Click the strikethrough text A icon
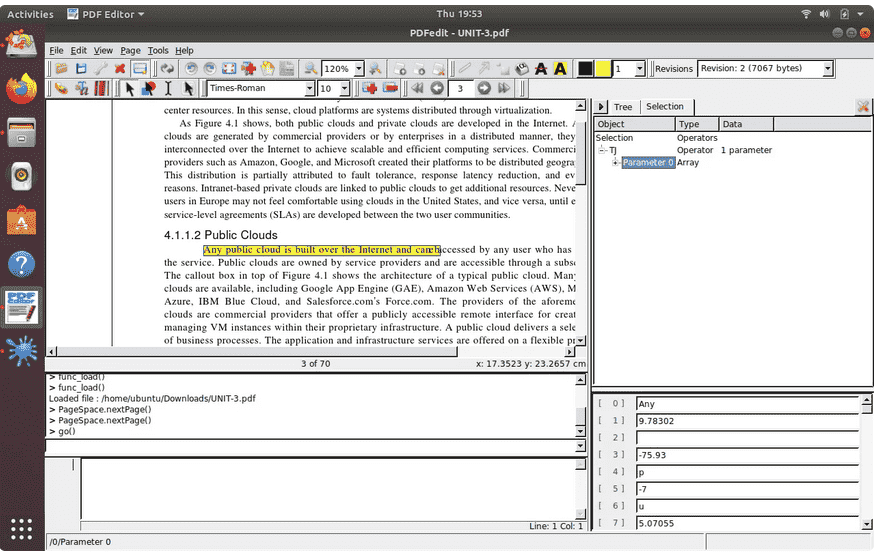 pos(541,69)
